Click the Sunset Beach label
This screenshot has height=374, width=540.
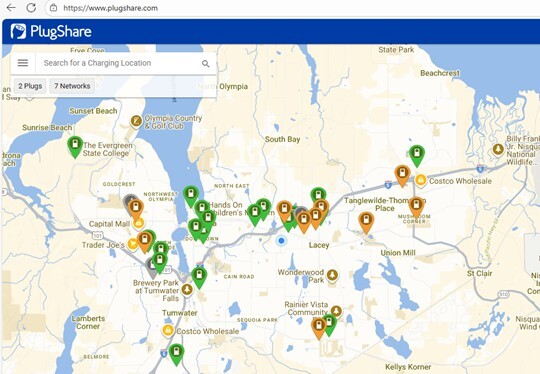[x=93, y=111]
